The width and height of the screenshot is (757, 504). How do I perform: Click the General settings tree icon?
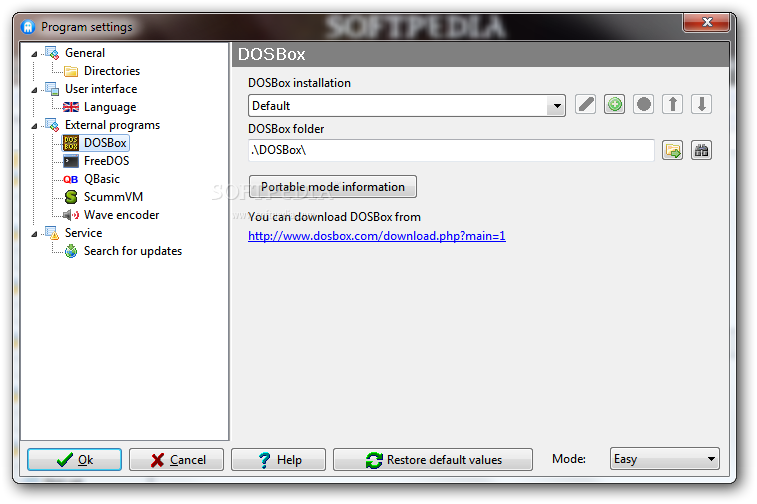pyautogui.click(x=52, y=53)
